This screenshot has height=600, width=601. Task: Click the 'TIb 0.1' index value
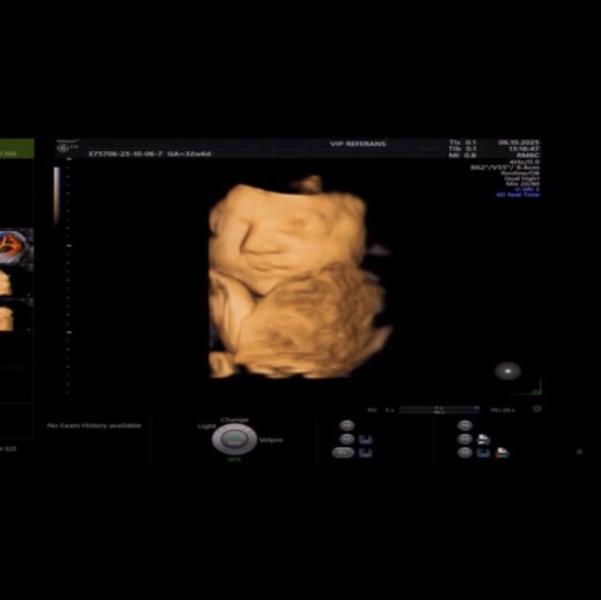463,149
